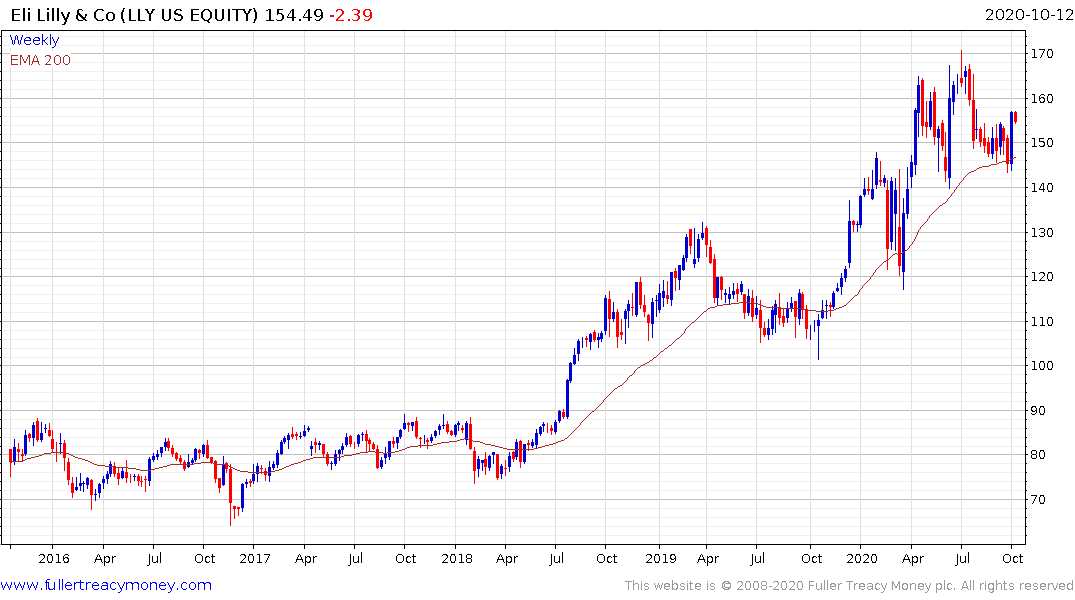The width and height of the screenshot is (1075, 600).
Task: Click the July 2020 peak candlestick near 170
Action: coord(961,69)
